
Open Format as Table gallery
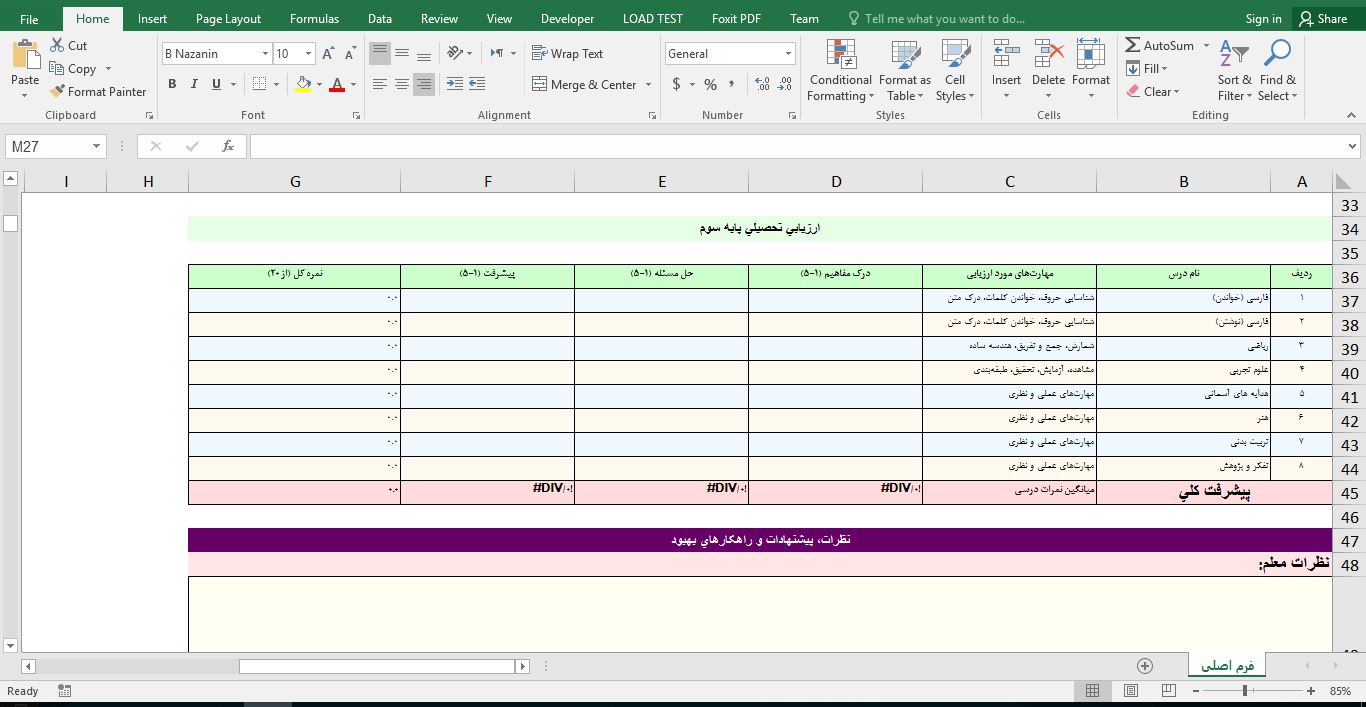903,70
